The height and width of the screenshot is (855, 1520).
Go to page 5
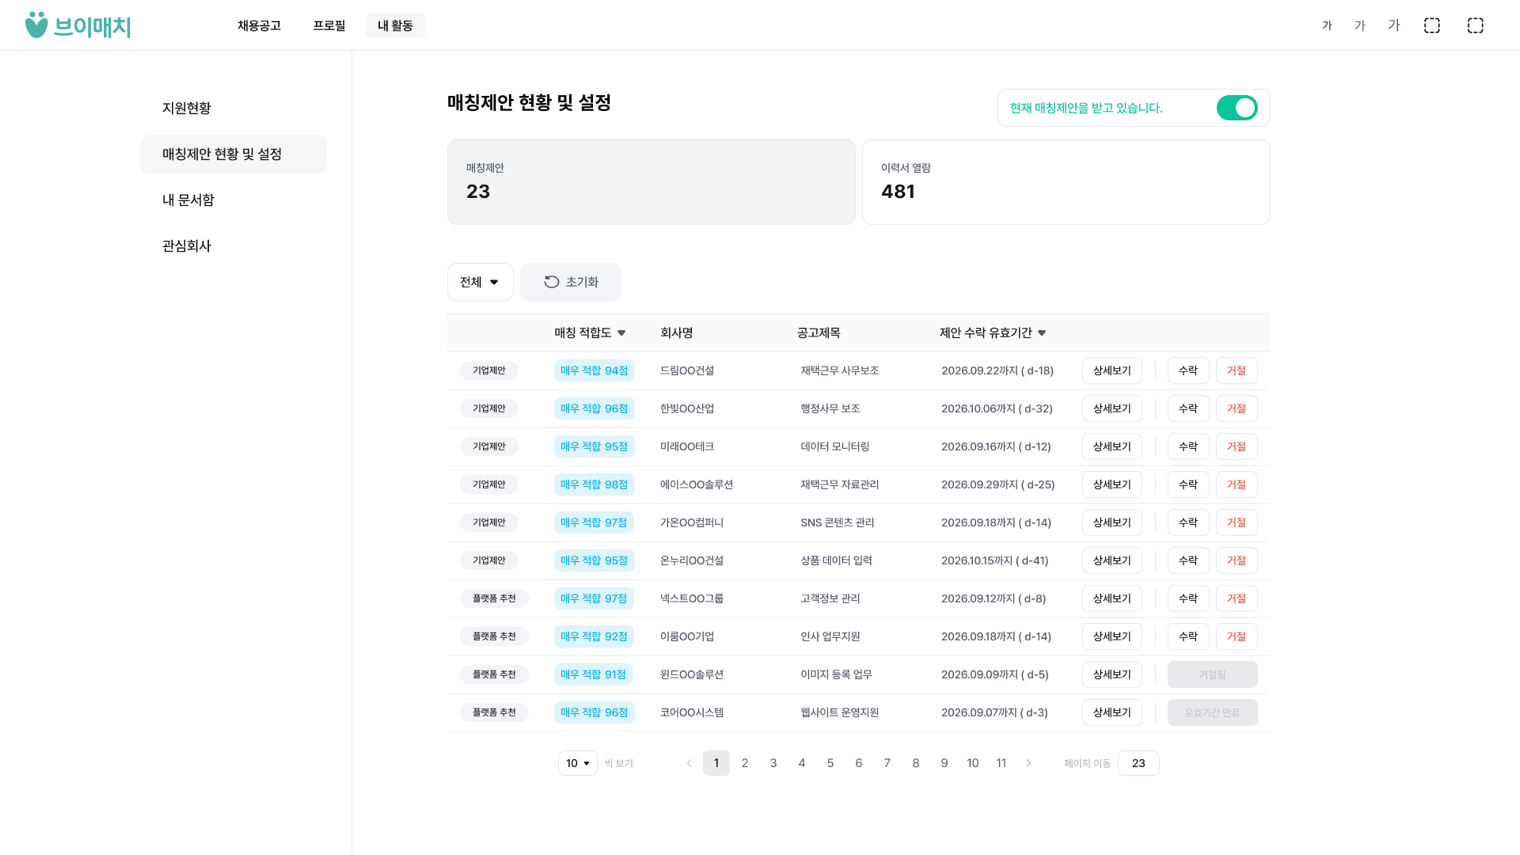(x=830, y=763)
